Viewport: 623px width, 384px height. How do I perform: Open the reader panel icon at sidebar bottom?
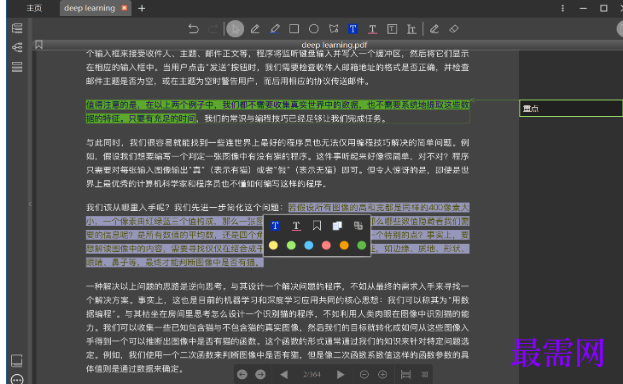click(17, 360)
